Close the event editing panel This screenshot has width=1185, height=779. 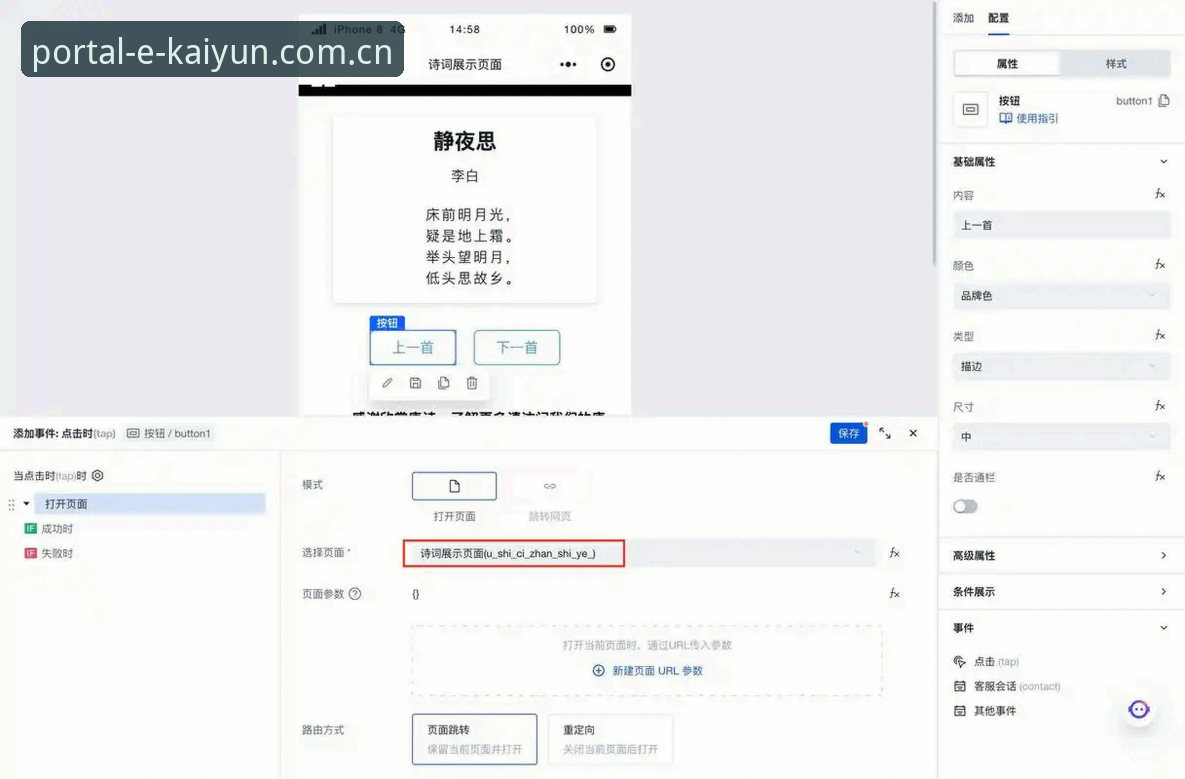(x=913, y=433)
